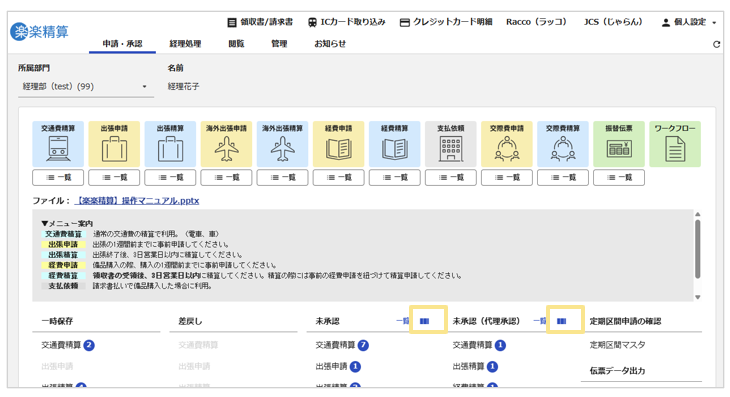Open the 海外出張申請 airplane tile
The image size is (730, 397).
226,144
